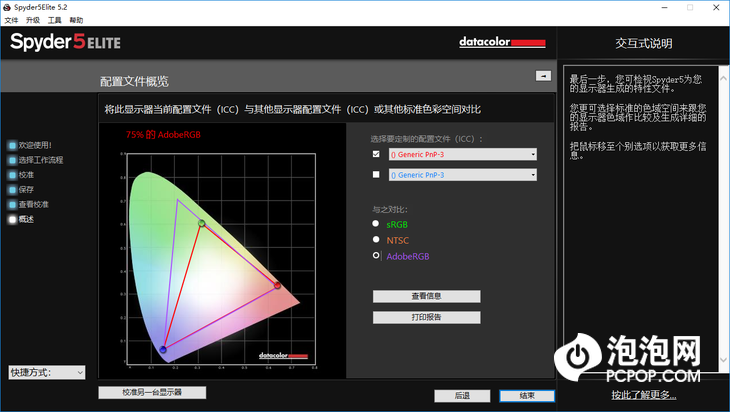The image size is (730, 412).
Task: Click the 75% 的 AdobeRGB gamut label
Action: pyautogui.click(x=163, y=135)
